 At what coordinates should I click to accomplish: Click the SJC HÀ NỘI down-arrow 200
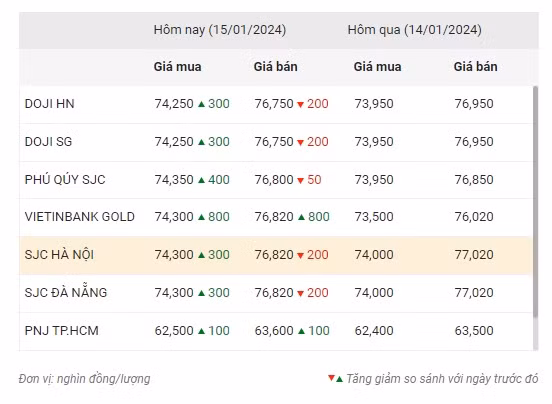click(x=313, y=255)
